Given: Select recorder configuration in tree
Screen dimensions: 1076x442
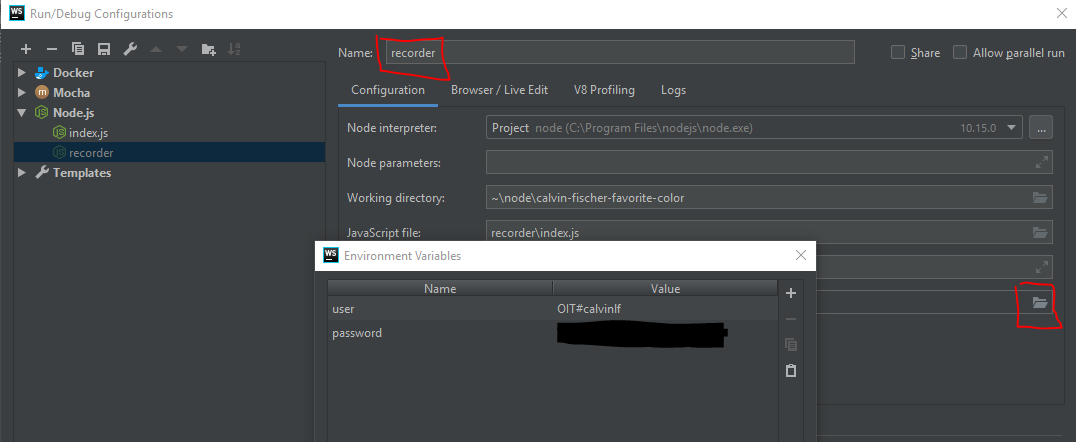Looking at the screenshot, I should pyautogui.click(x=91, y=152).
